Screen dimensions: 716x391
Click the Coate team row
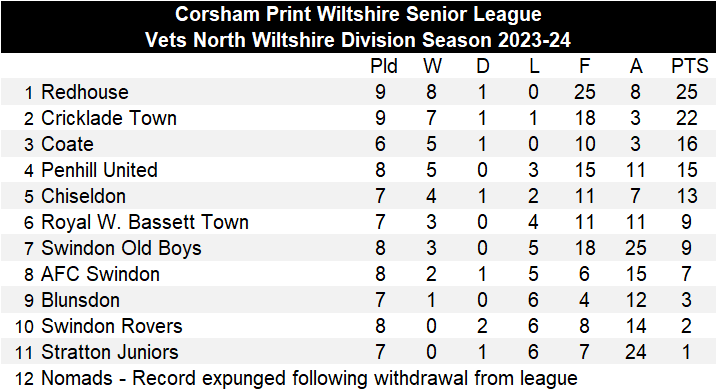pos(358,144)
